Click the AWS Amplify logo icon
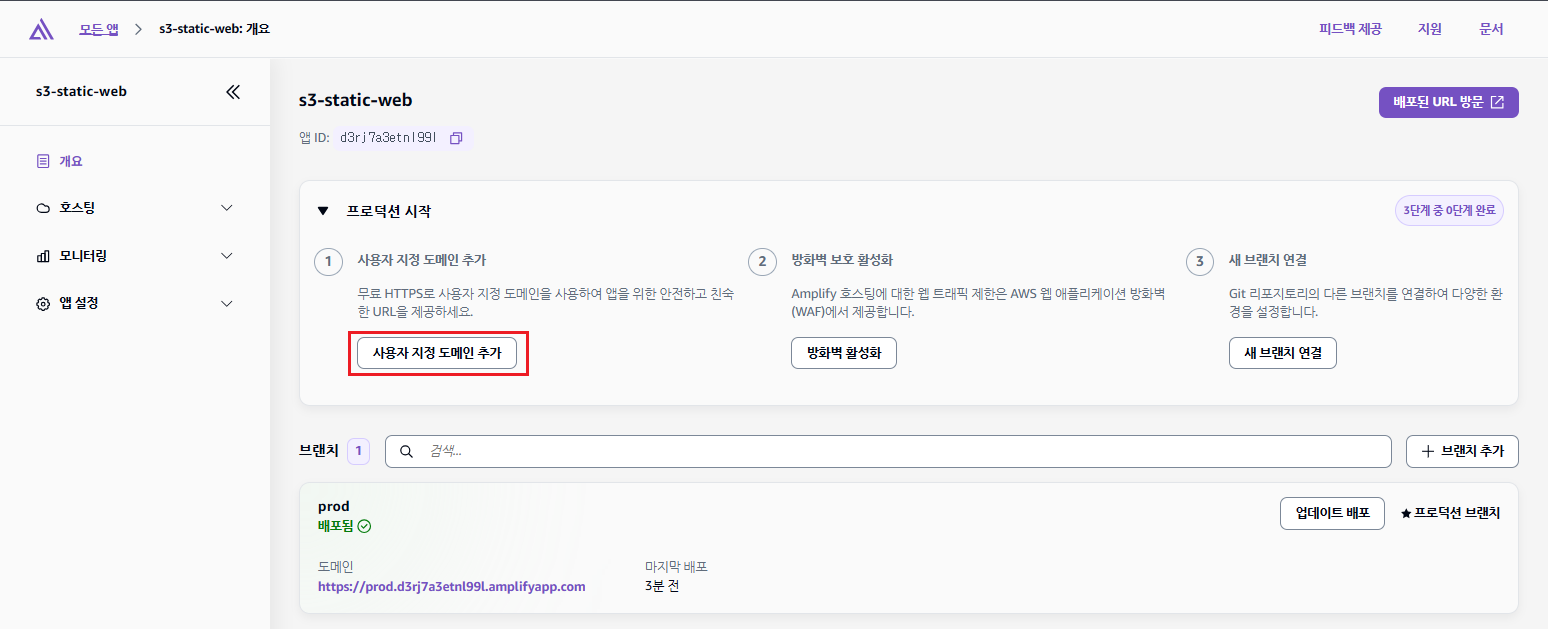 click(41, 29)
